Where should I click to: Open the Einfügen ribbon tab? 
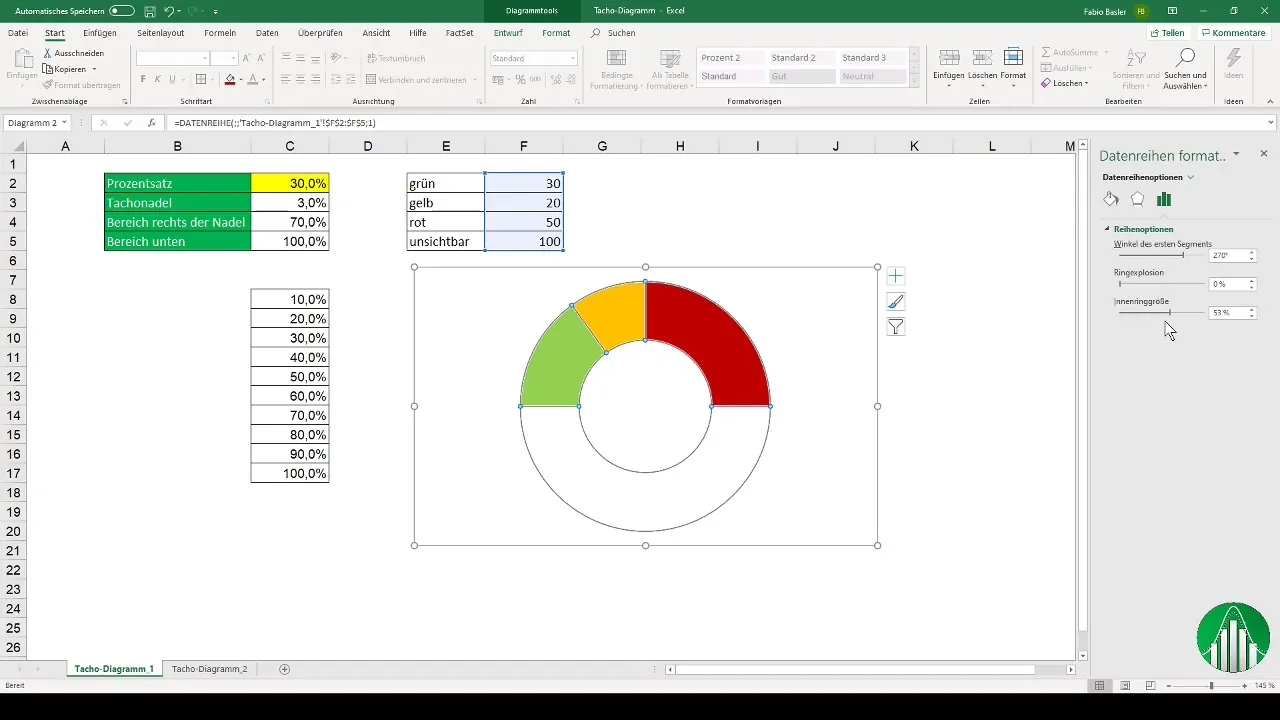tap(100, 33)
